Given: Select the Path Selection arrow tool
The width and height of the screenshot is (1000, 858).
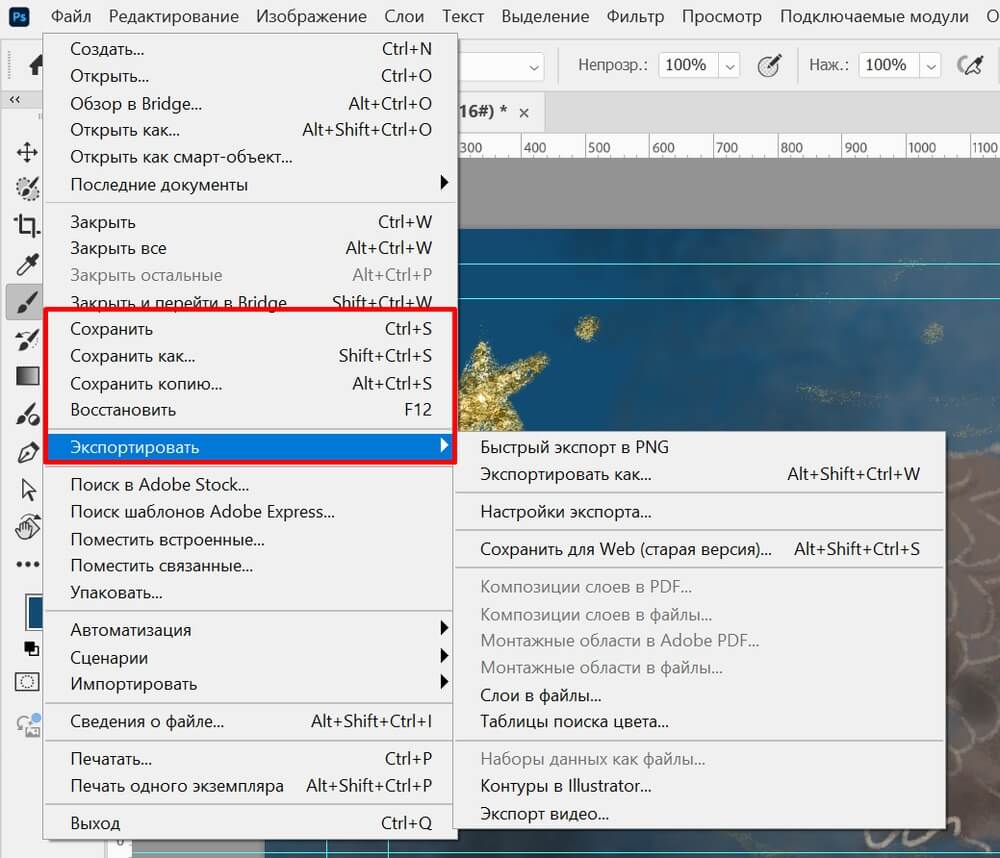Looking at the screenshot, I should tap(27, 489).
